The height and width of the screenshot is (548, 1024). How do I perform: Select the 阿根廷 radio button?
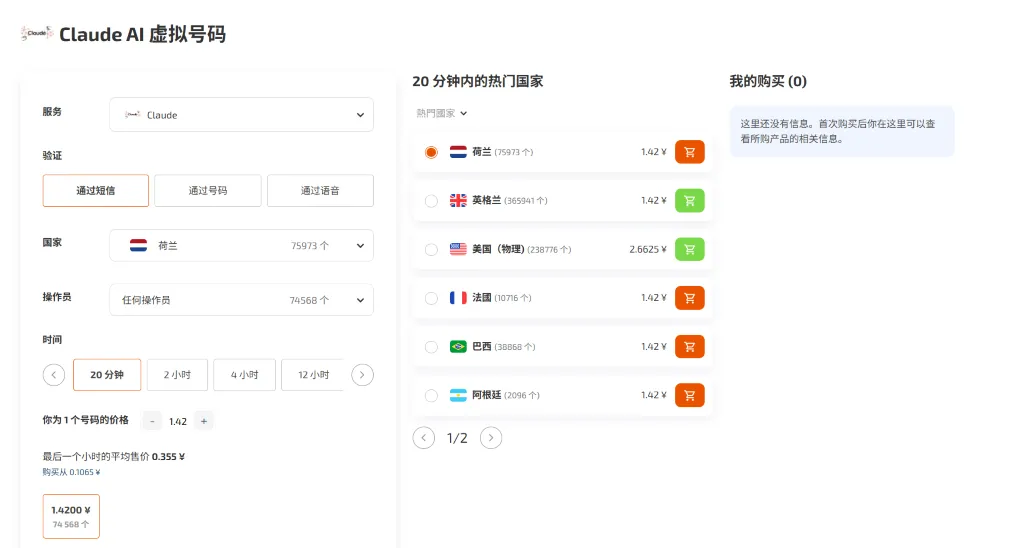[x=431, y=395]
